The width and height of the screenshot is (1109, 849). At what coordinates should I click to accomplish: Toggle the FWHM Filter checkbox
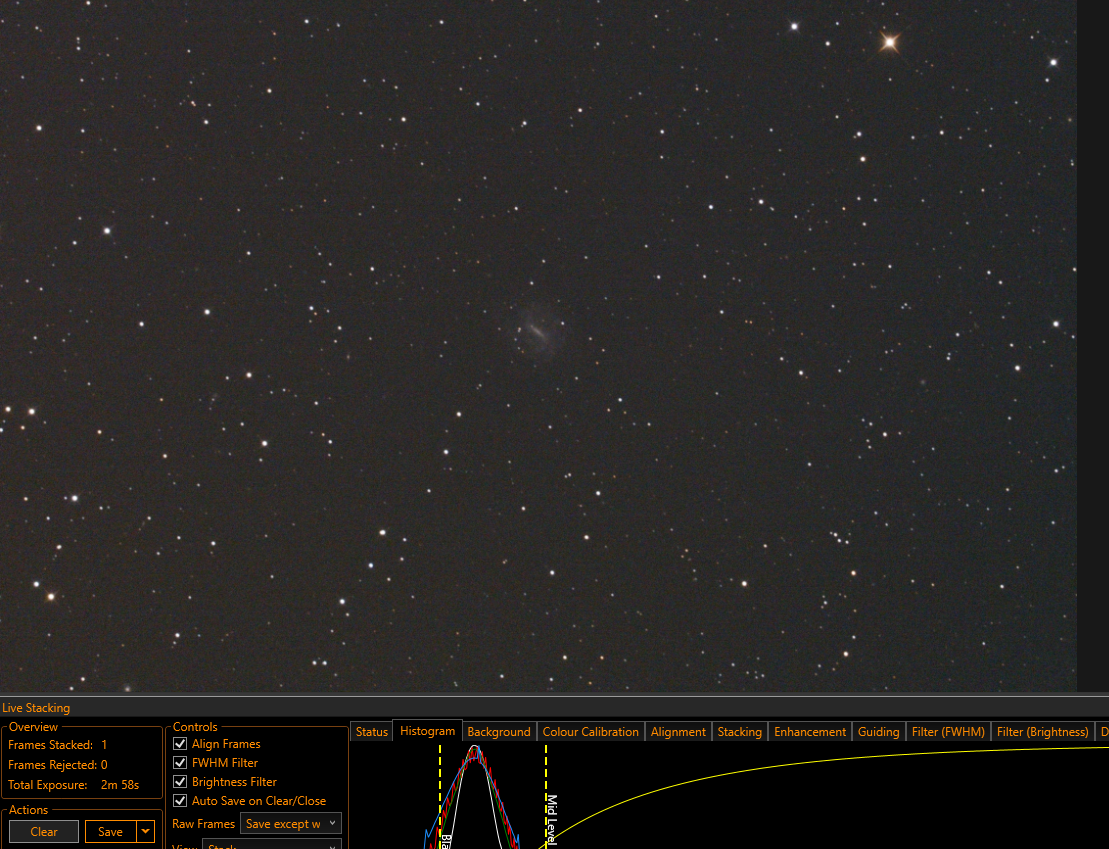[180, 763]
